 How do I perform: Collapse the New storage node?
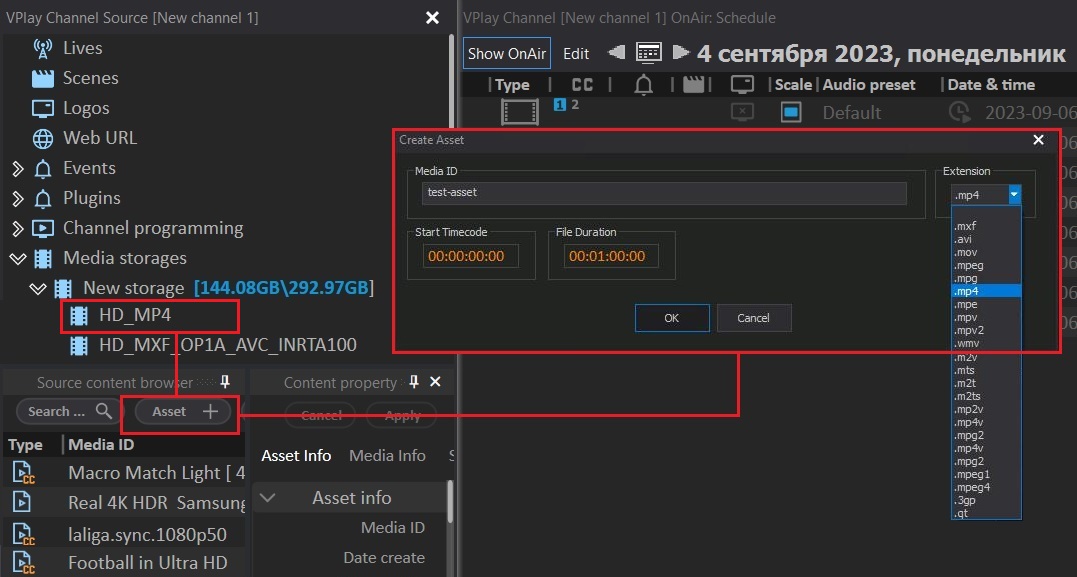(38, 288)
